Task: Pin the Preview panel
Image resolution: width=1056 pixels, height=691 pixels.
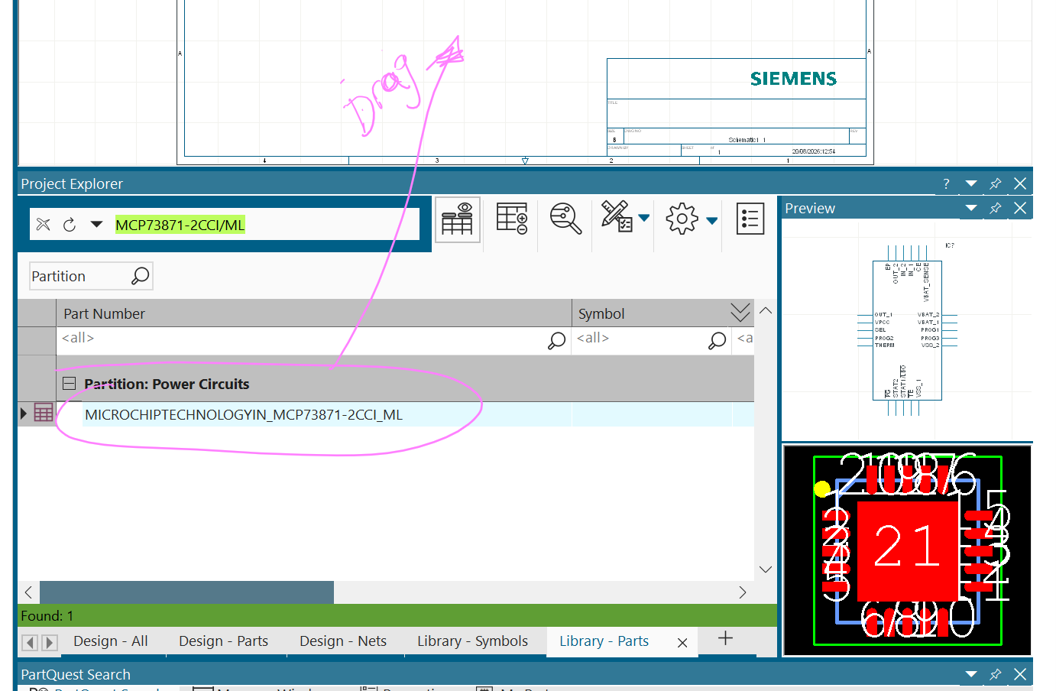Action: (x=995, y=208)
